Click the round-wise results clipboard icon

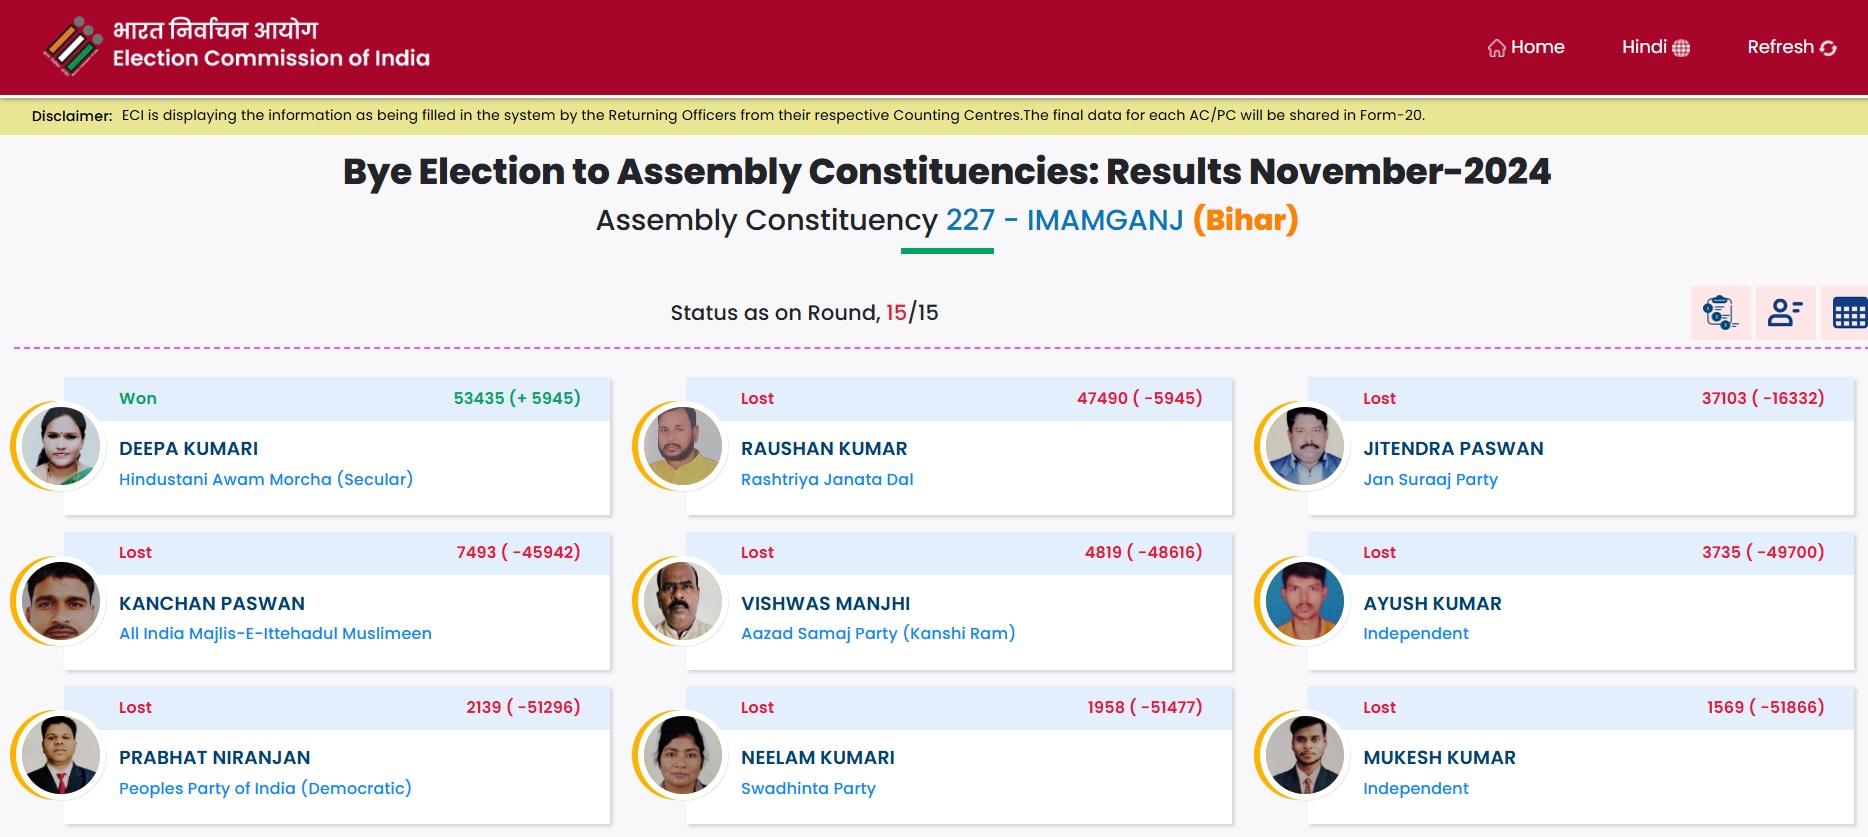coord(1720,313)
